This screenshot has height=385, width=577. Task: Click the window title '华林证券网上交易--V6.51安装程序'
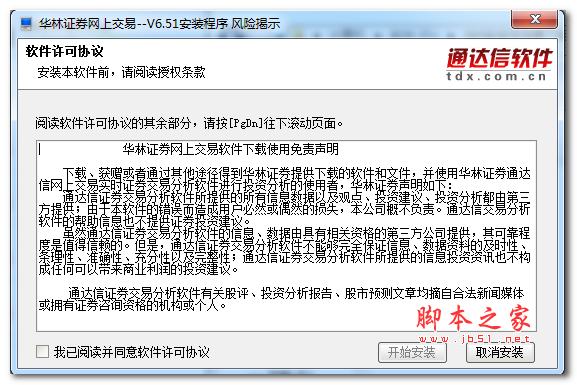click(x=134, y=24)
